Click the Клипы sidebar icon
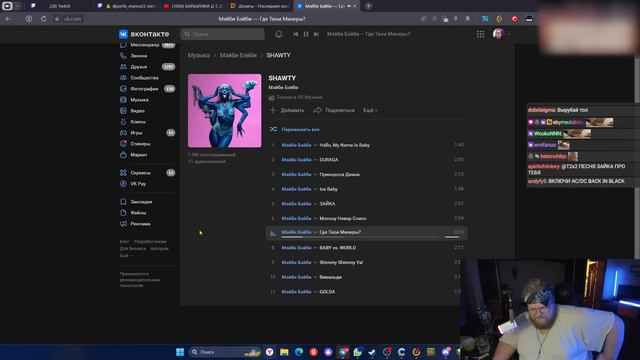Screen dimensions: 640x360 (x=123, y=122)
